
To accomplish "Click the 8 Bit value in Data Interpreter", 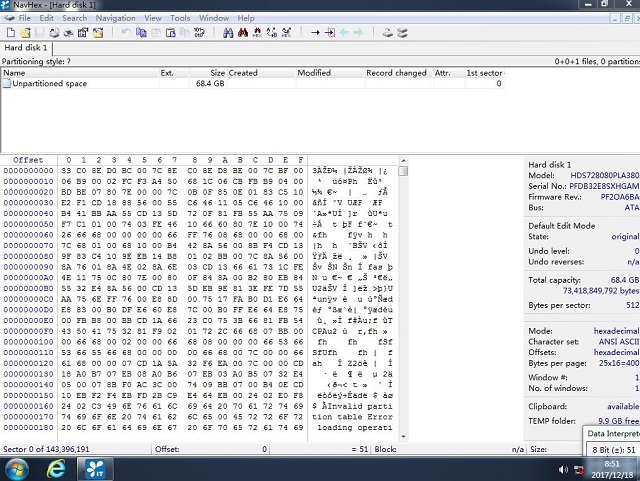I will coord(613,450).
